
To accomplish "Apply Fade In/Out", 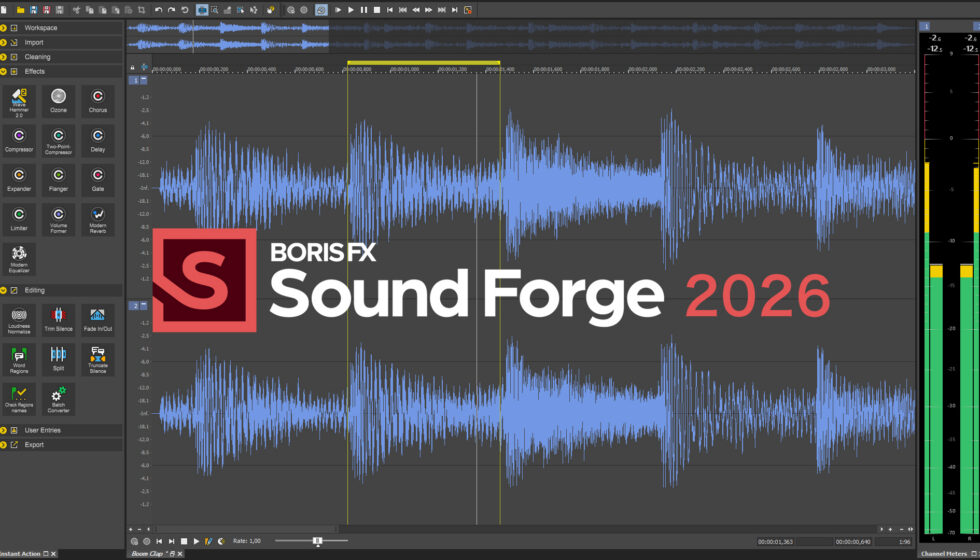I will click(x=98, y=321).
